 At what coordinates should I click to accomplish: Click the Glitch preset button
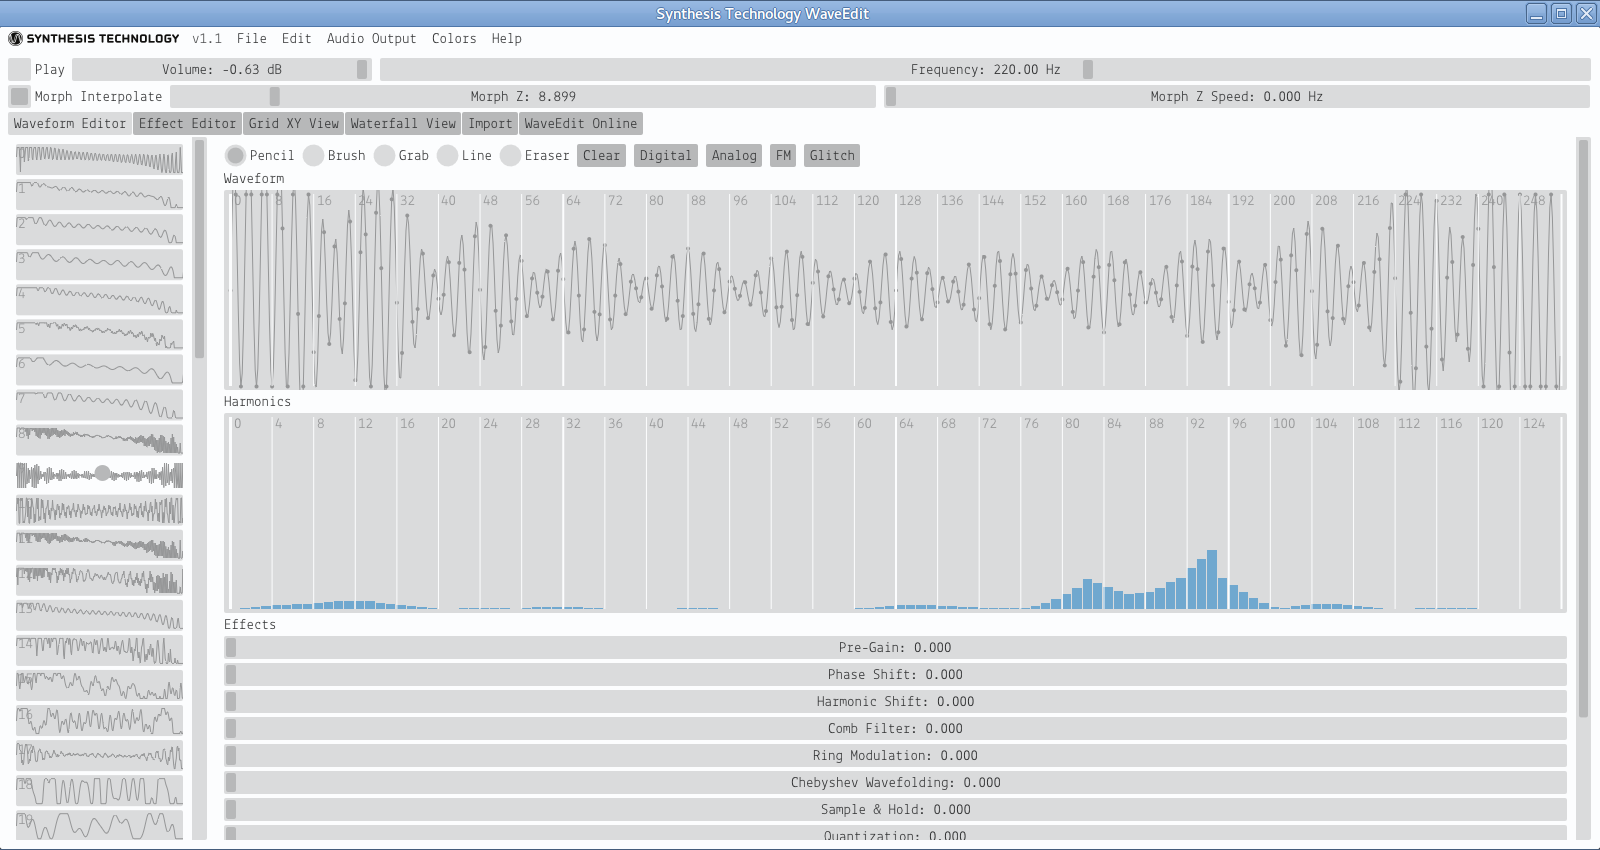(x=832, y=155)
